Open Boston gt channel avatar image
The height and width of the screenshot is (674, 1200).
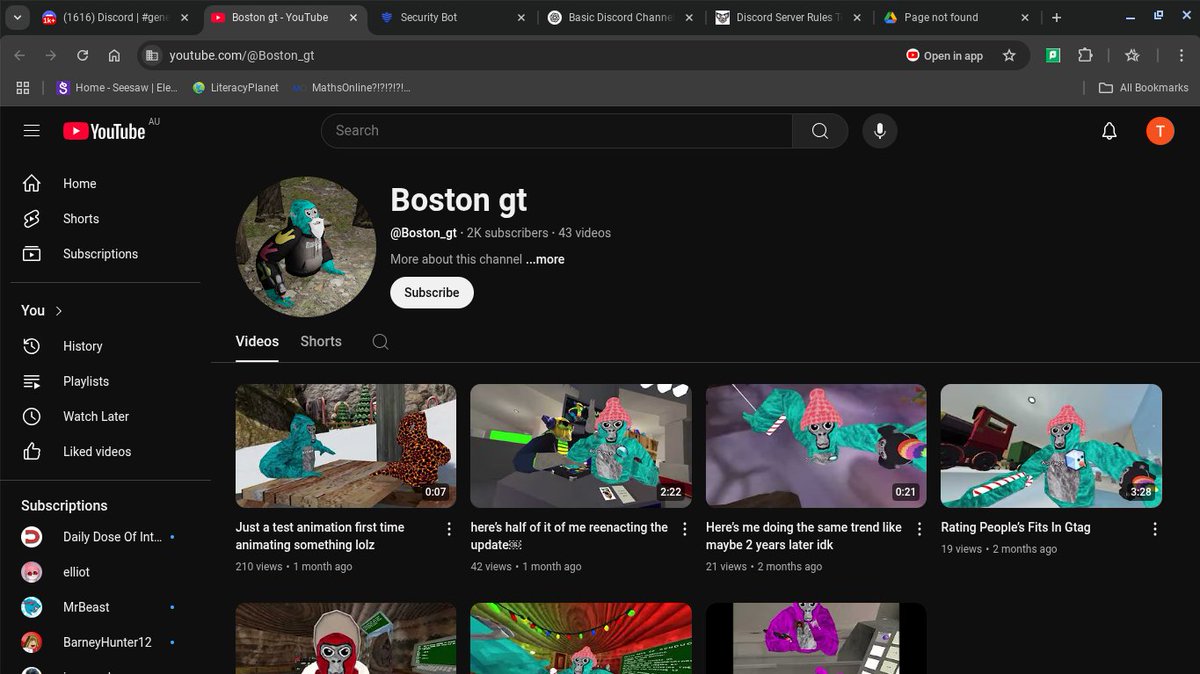pyautogui.click(x=305, y=246)
